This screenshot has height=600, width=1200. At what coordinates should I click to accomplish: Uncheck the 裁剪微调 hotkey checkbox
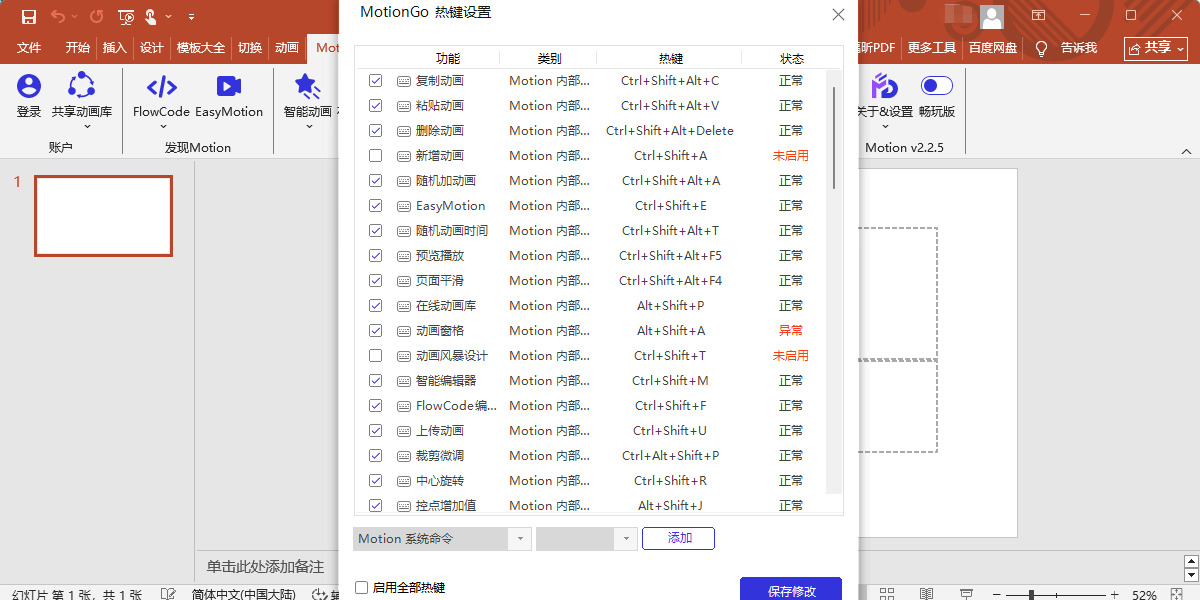click(x=376, y=456)
